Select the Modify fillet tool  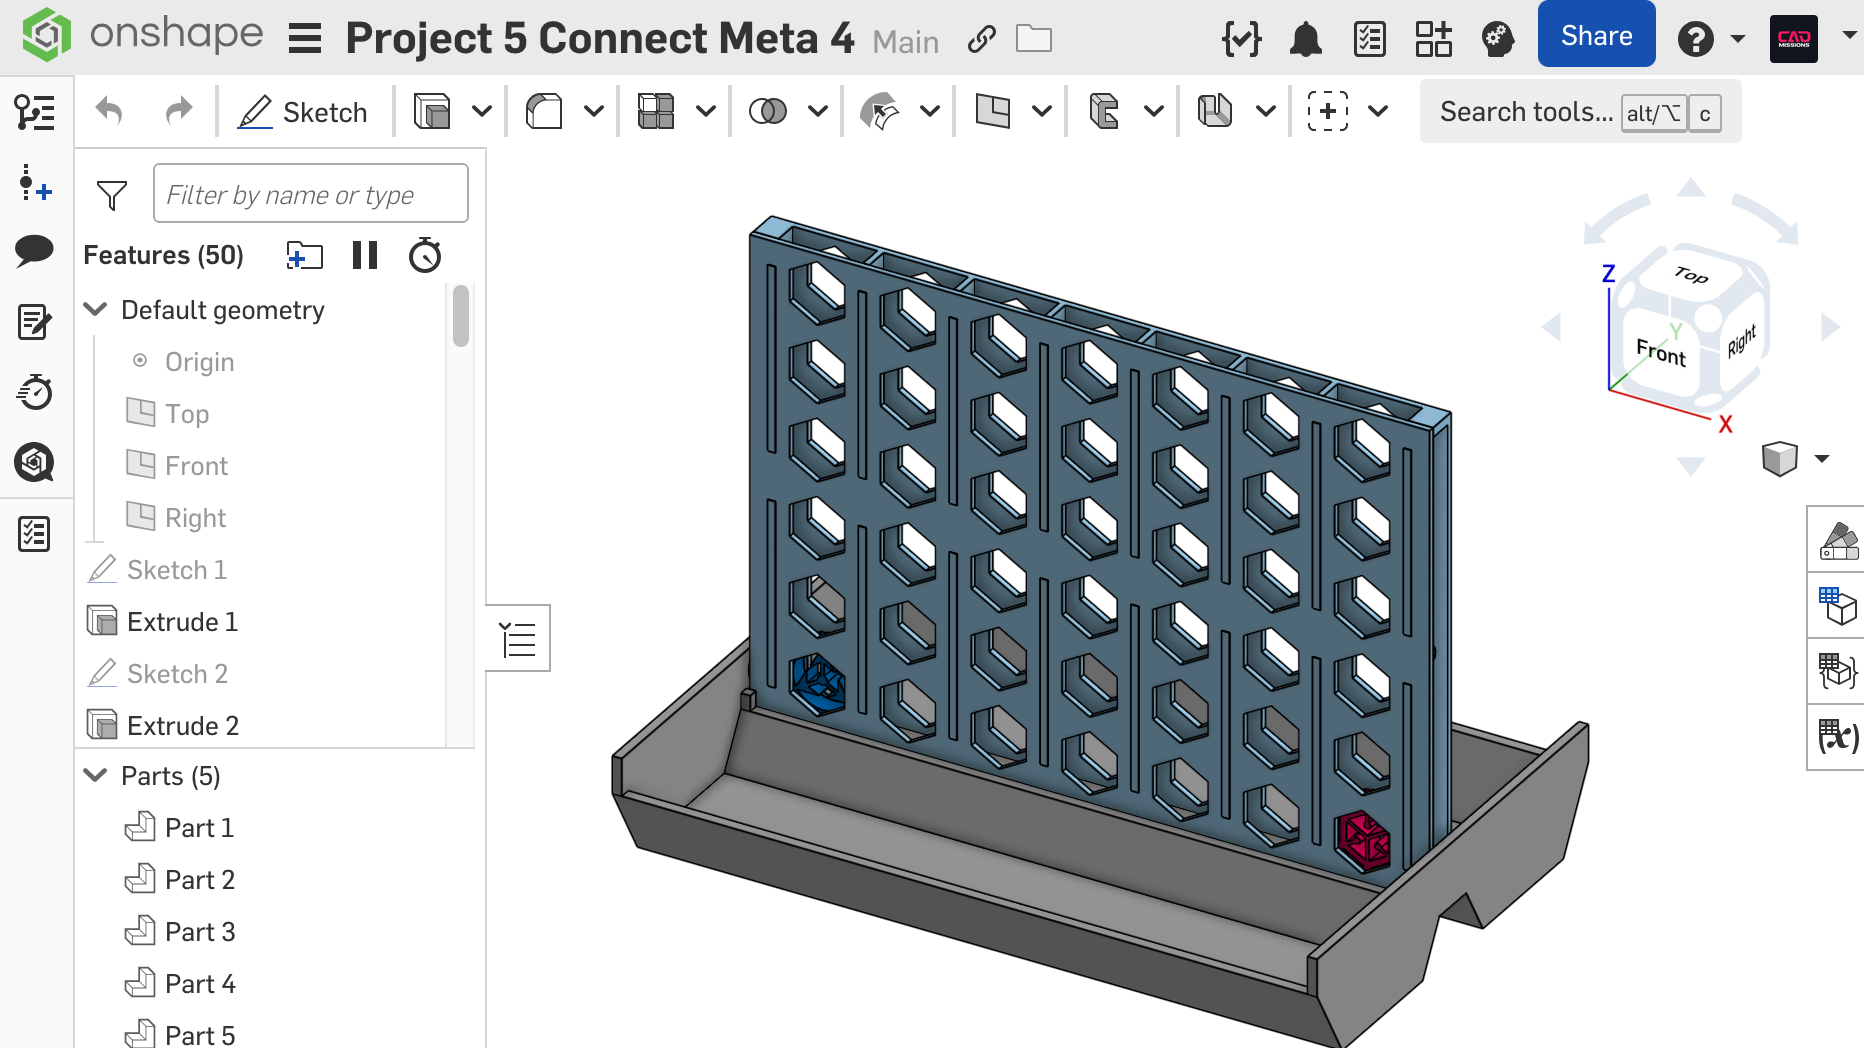tap(880, 111)
